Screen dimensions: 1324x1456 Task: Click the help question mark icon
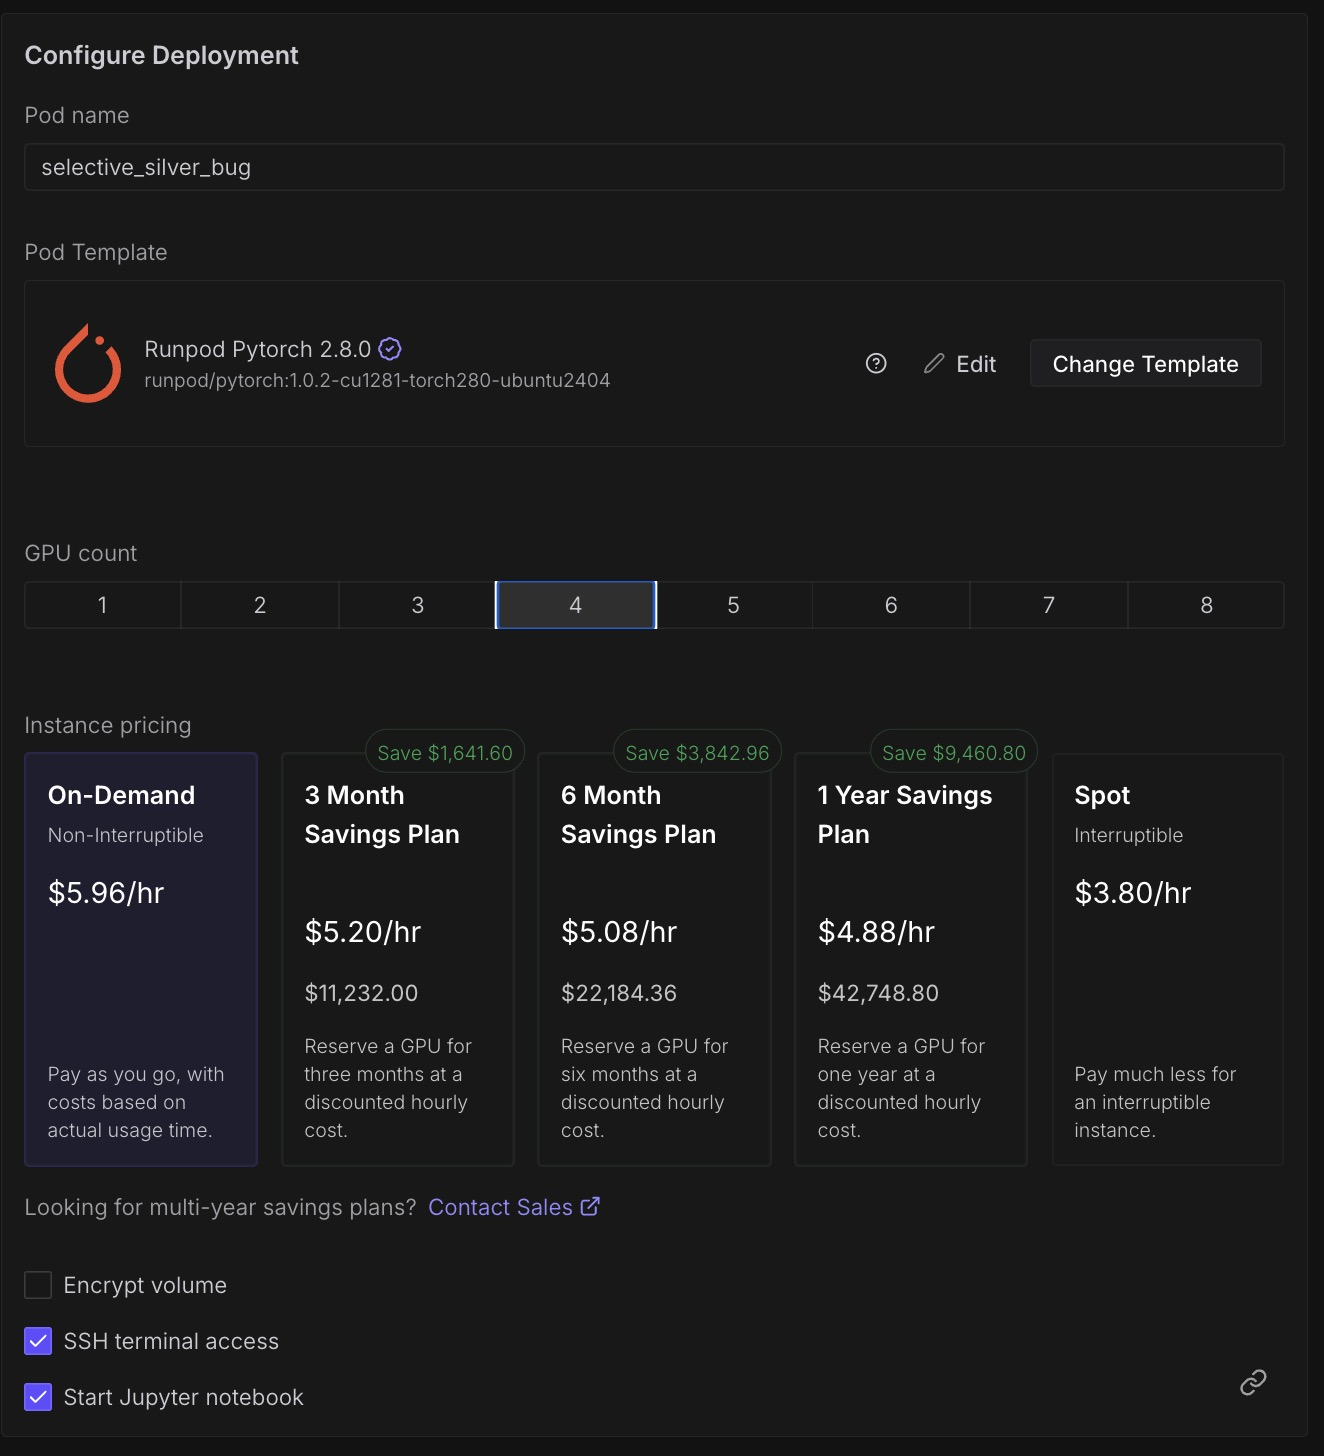pos(876,364)
